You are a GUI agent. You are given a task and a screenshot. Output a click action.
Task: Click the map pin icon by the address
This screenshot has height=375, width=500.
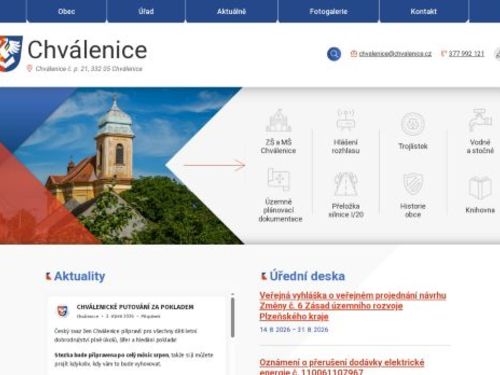pos(29,68)
